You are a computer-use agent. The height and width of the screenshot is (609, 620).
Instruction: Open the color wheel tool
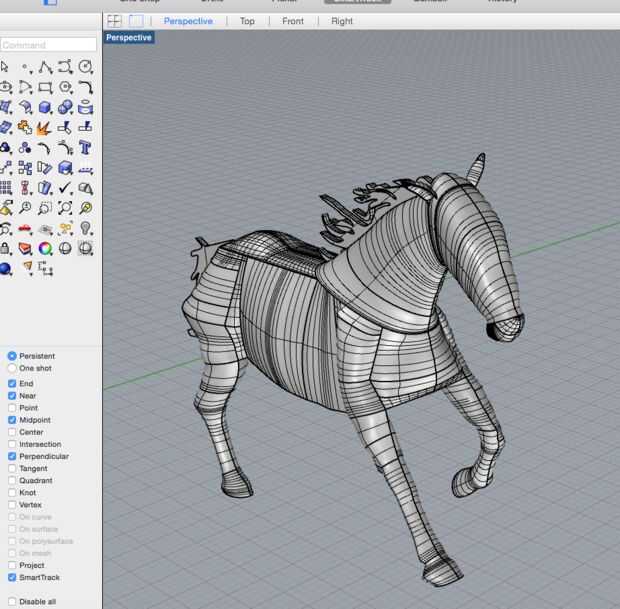pos(46,247)
